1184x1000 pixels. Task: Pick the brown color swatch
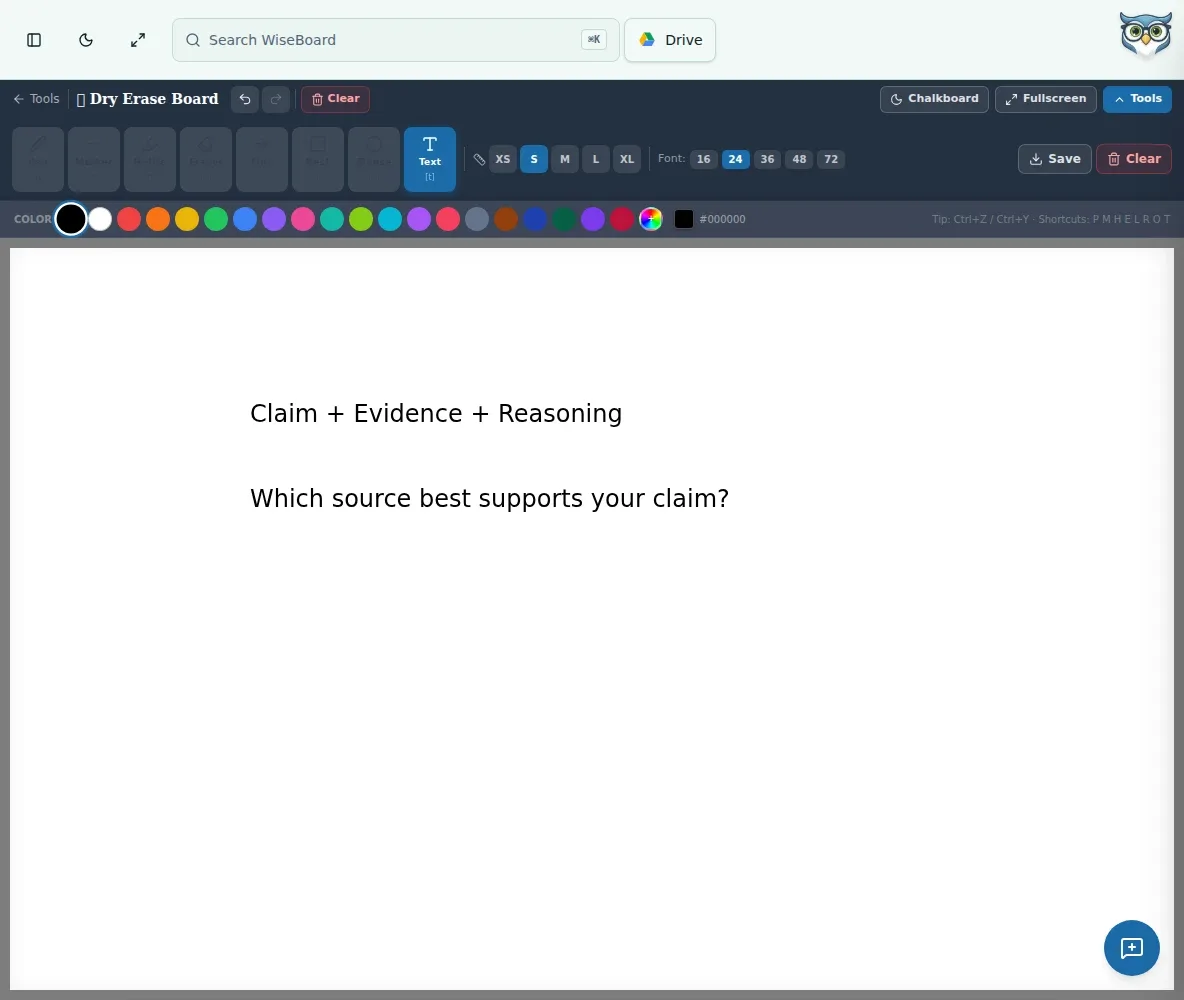(506, 219)
